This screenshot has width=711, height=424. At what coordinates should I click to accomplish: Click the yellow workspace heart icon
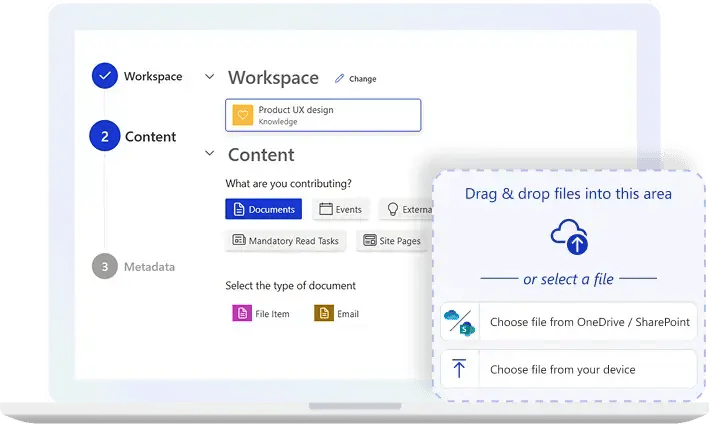[242, 115]
